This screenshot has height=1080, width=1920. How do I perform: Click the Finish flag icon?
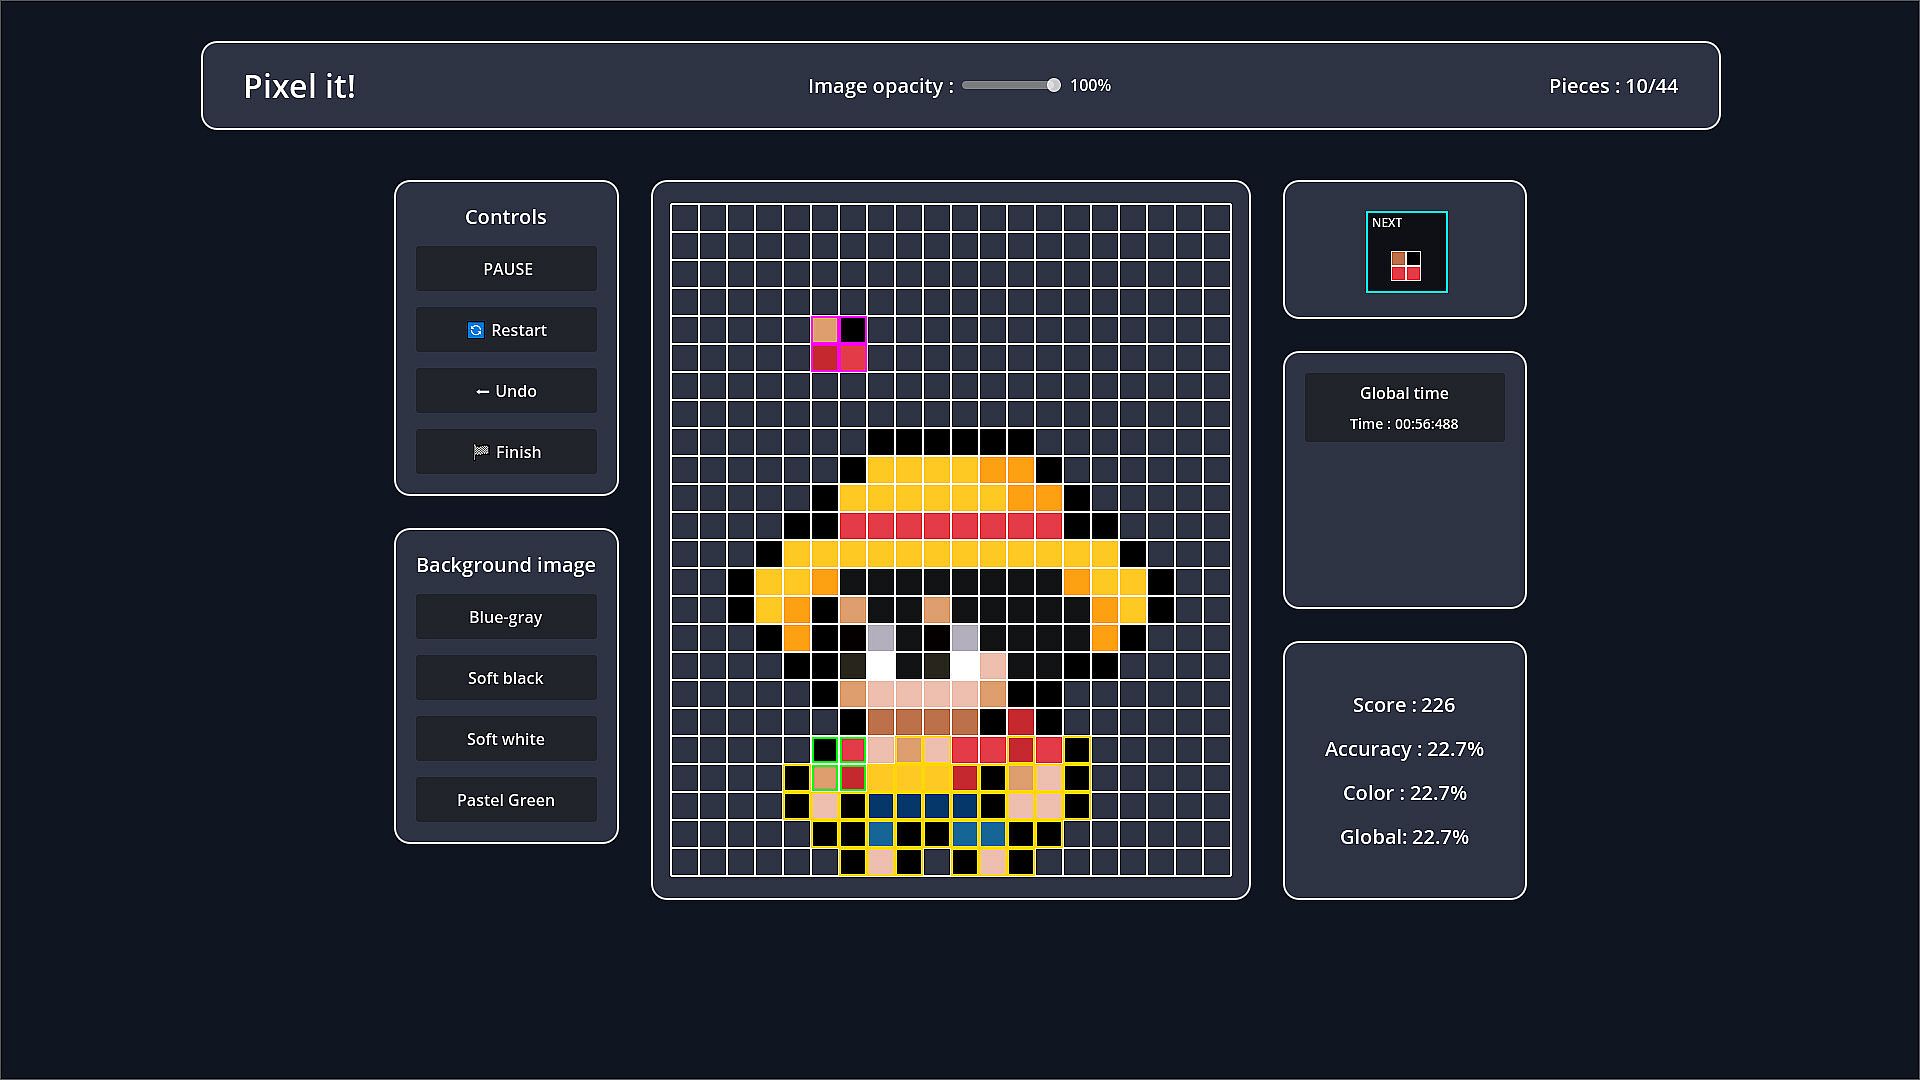coord(481,452)
